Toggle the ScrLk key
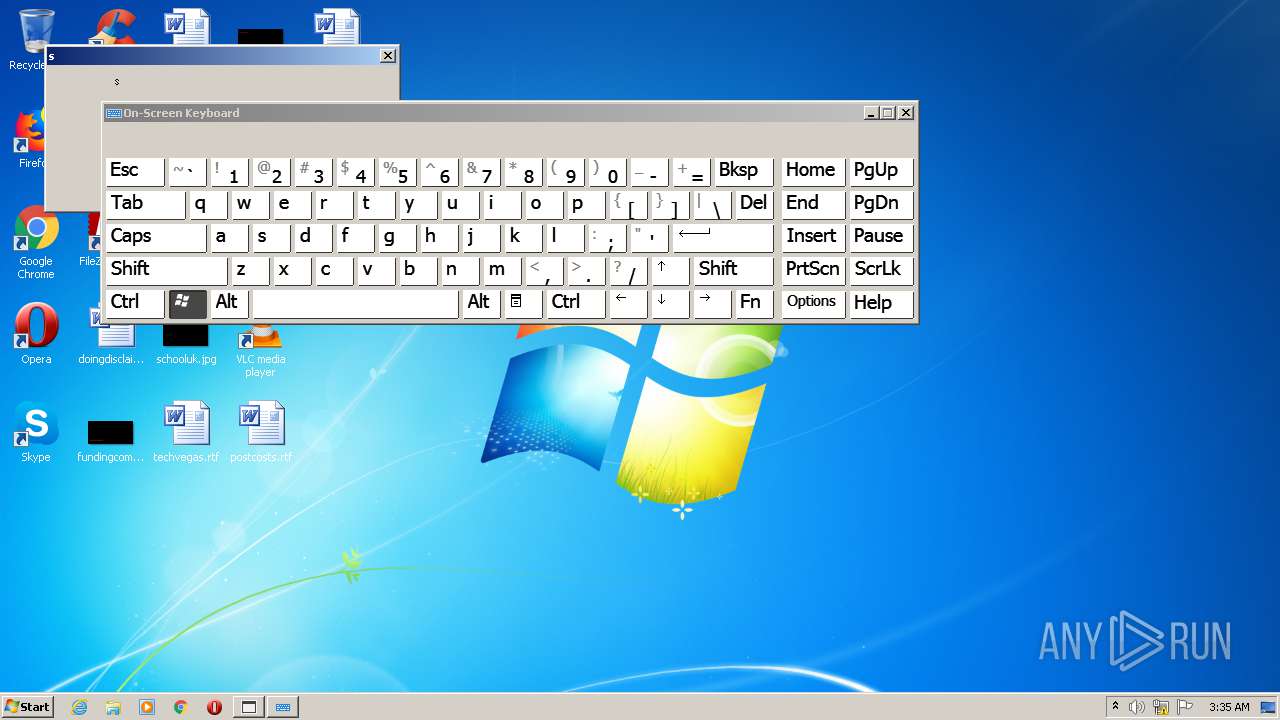The width and height of the screenshot is (1280, 720). [x=881, y=270]
